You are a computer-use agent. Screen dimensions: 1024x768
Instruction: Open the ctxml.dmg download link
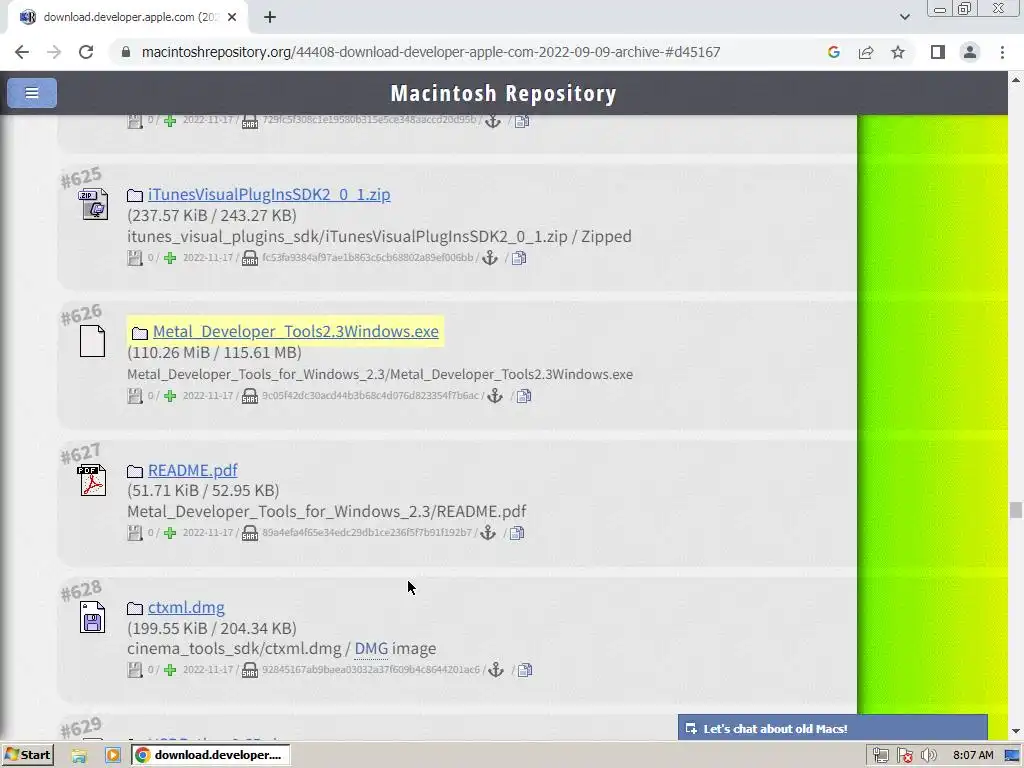pyautogui.click(x=186, y=607)
